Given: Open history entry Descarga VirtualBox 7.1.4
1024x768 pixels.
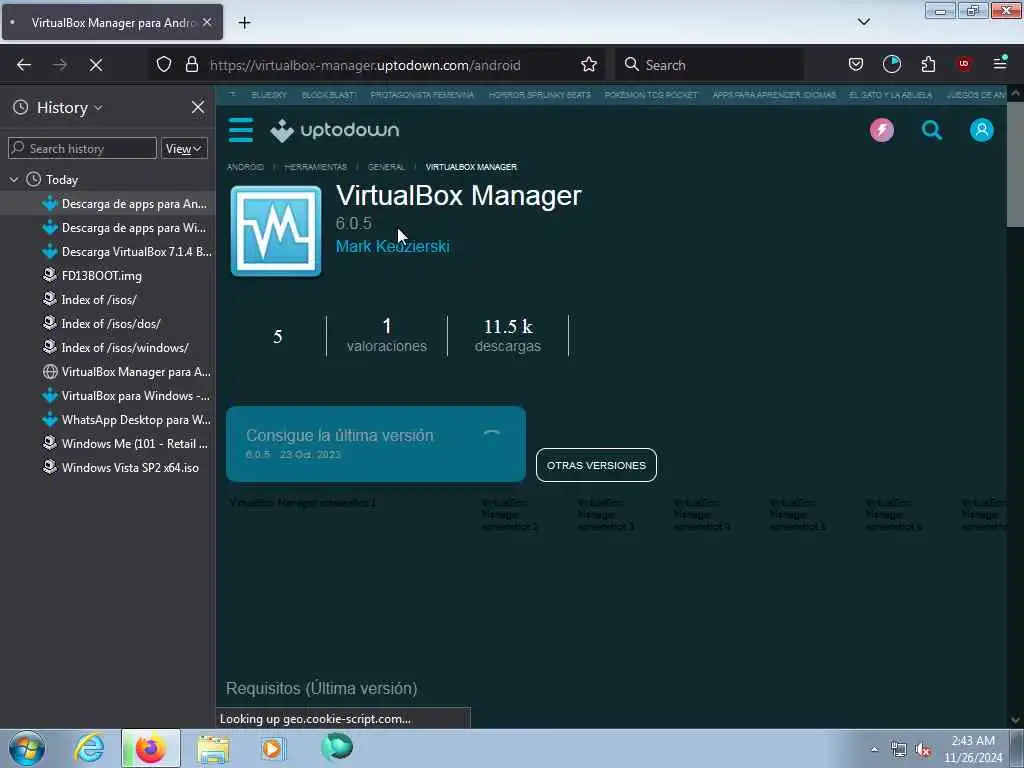Looking at the screenshot, I should tap(108, 251).
